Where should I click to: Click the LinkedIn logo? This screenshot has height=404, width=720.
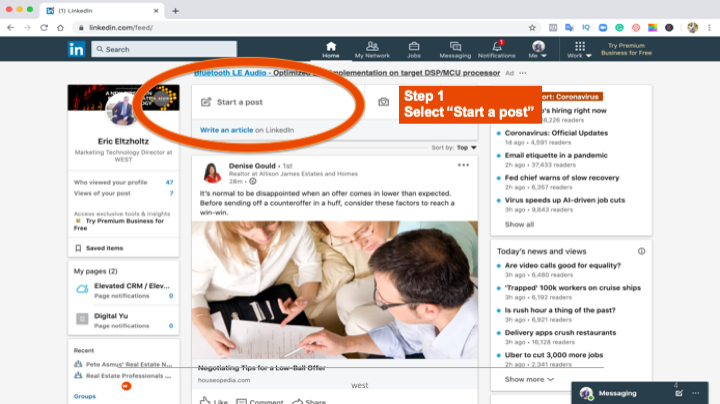77,49
